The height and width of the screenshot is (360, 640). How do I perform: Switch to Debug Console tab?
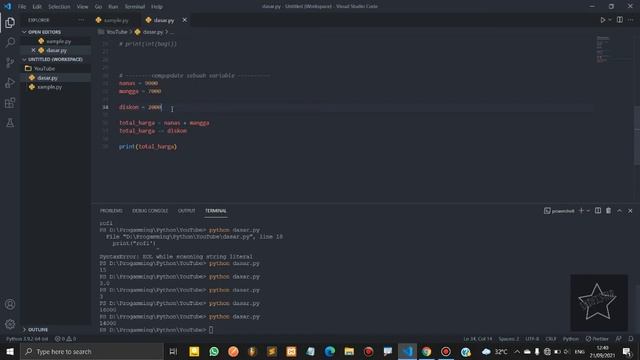click(150, 211)
